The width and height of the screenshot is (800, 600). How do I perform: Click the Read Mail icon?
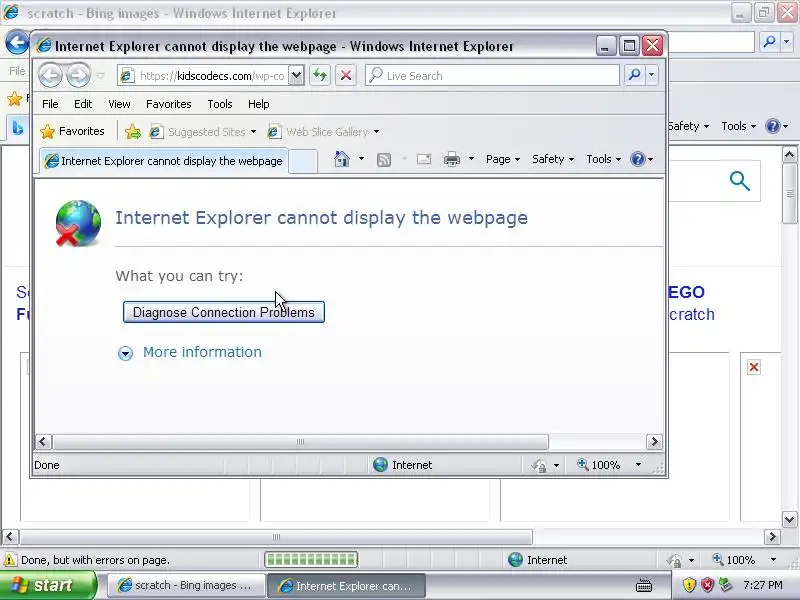pyautogui.click(x=423, y=159)
